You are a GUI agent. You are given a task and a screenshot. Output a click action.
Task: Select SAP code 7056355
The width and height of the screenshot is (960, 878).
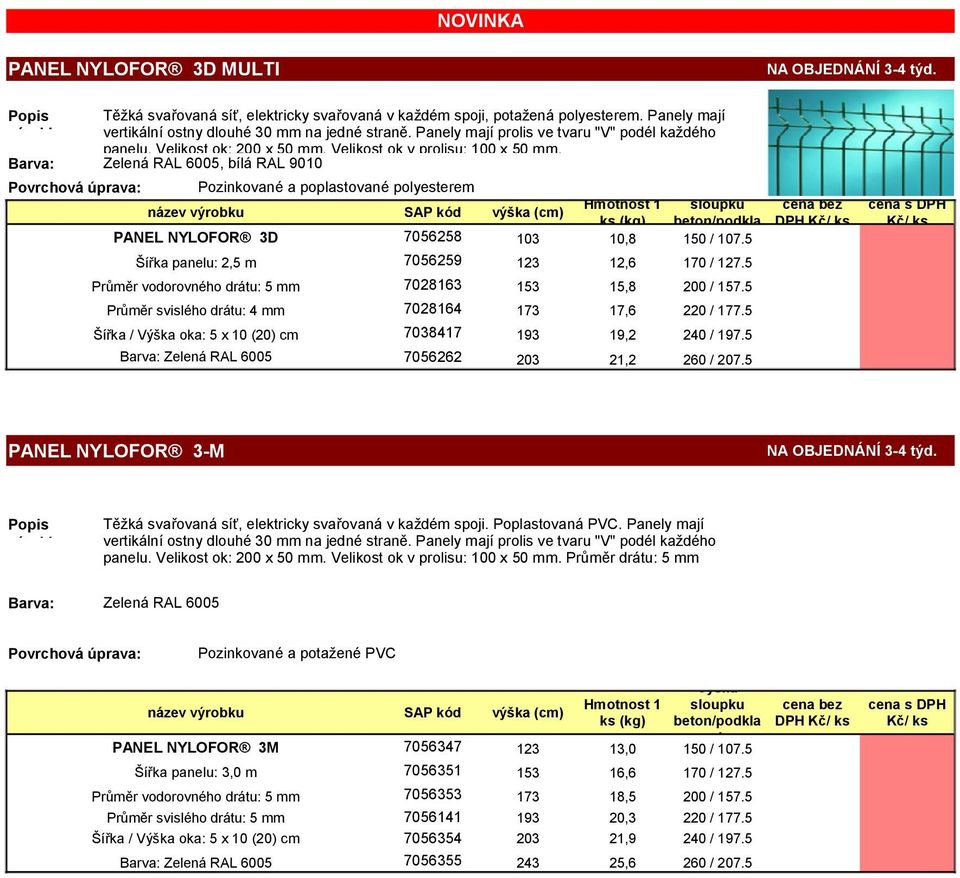432,860
